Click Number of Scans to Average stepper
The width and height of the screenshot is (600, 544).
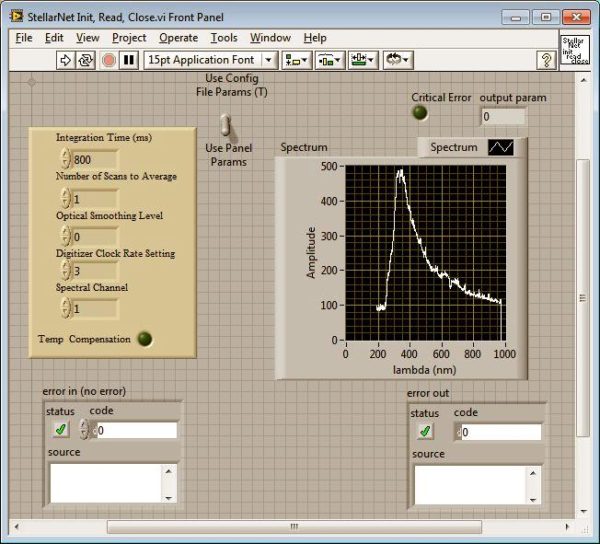pyautogui.click(x=66, y=198)
